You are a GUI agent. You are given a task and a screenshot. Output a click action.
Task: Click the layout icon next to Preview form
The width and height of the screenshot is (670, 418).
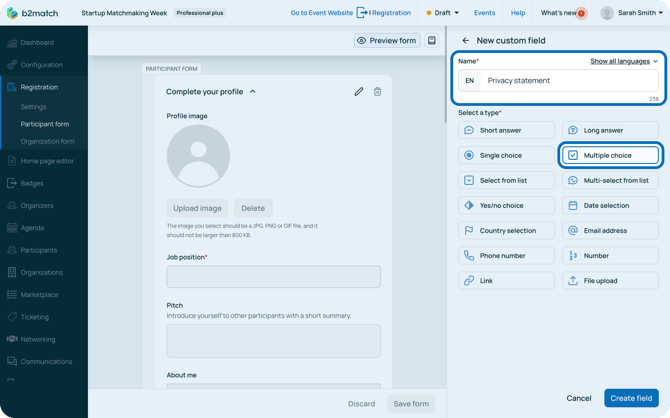[x=432, y=41]
